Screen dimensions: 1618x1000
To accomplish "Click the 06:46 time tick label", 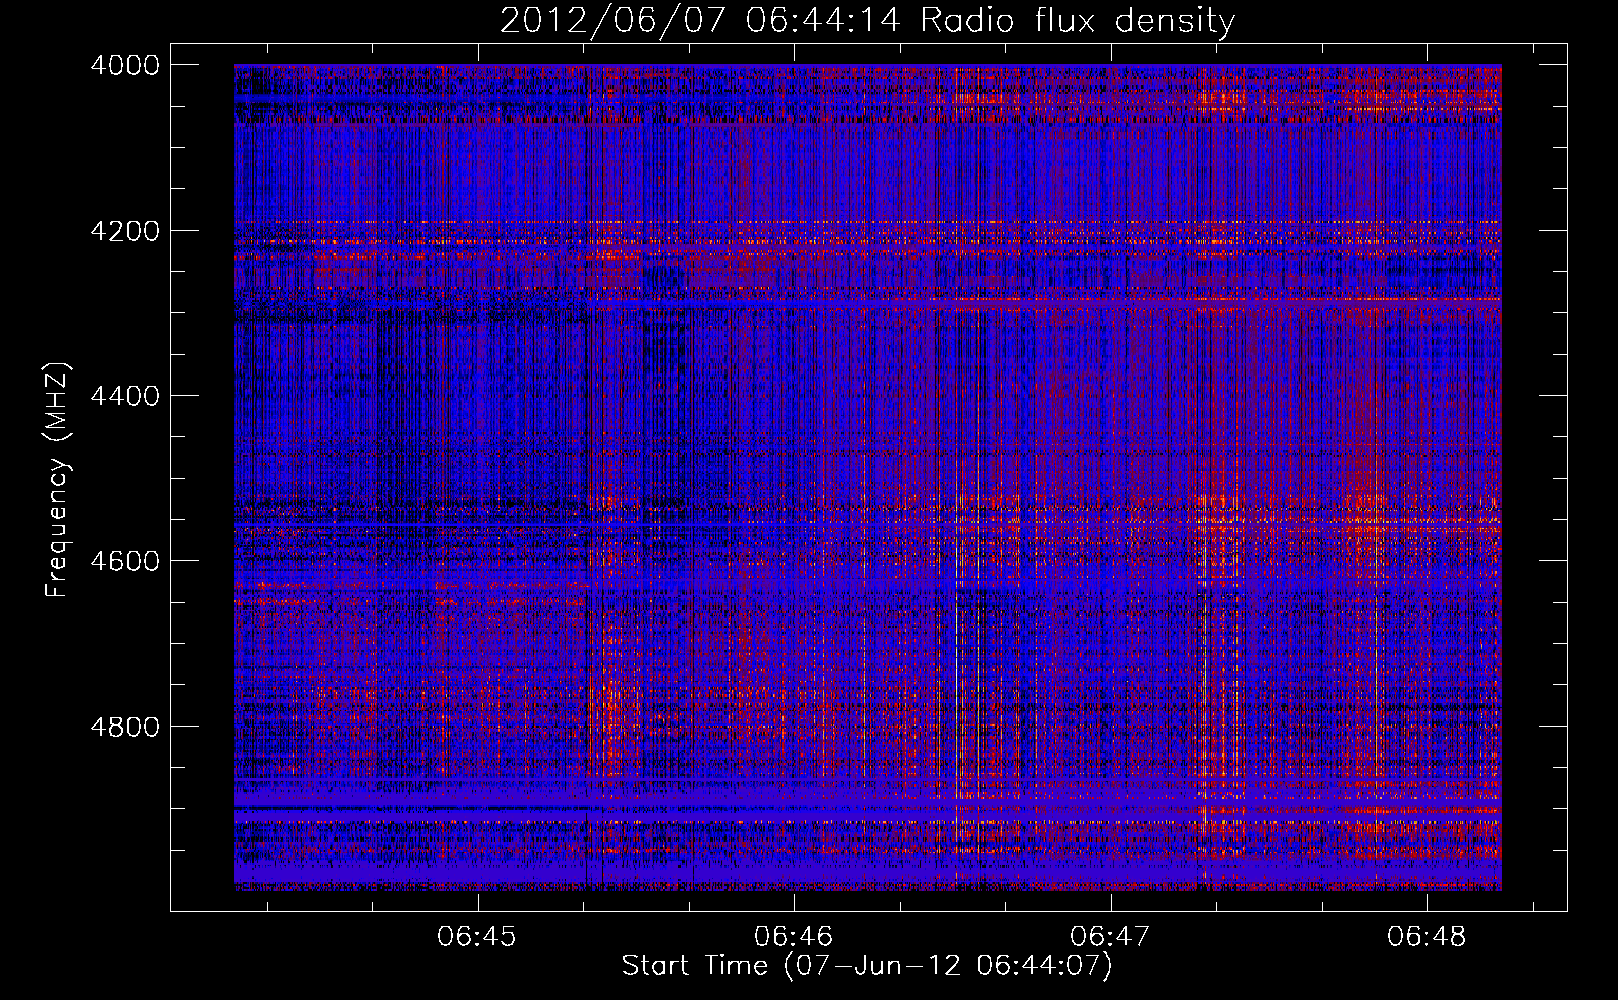I will point(793,936).
